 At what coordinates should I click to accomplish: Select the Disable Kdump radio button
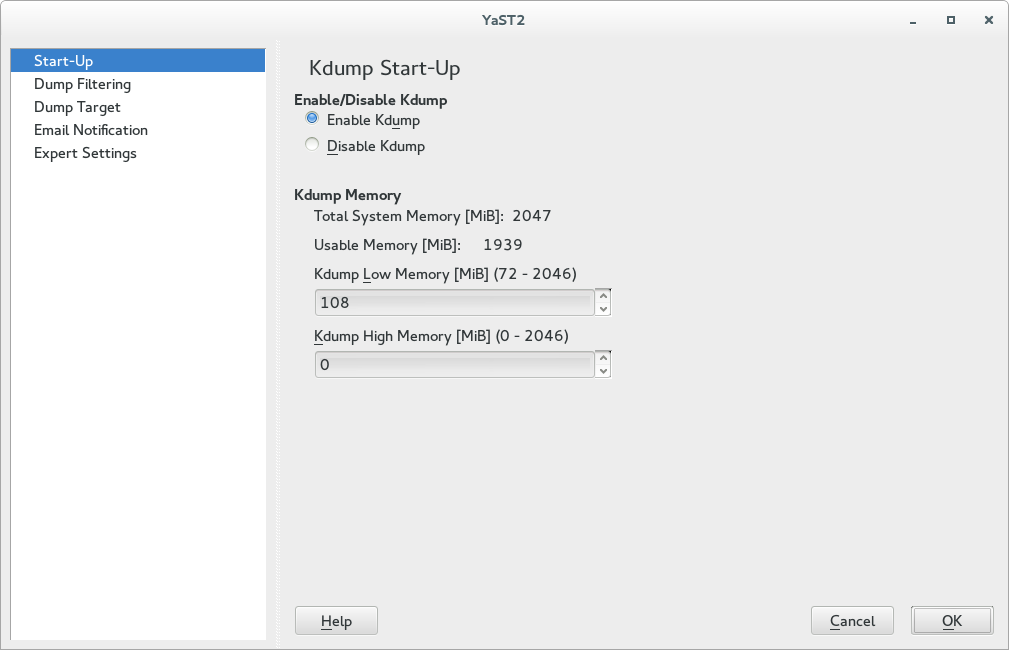click(312, 145)
